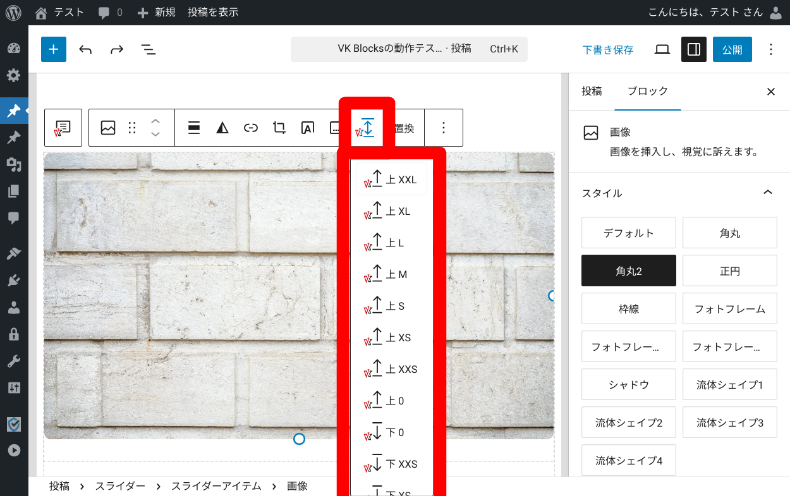The image size is (790, 496).
Task: Insert a link on the image
Action: click(250, 128)
